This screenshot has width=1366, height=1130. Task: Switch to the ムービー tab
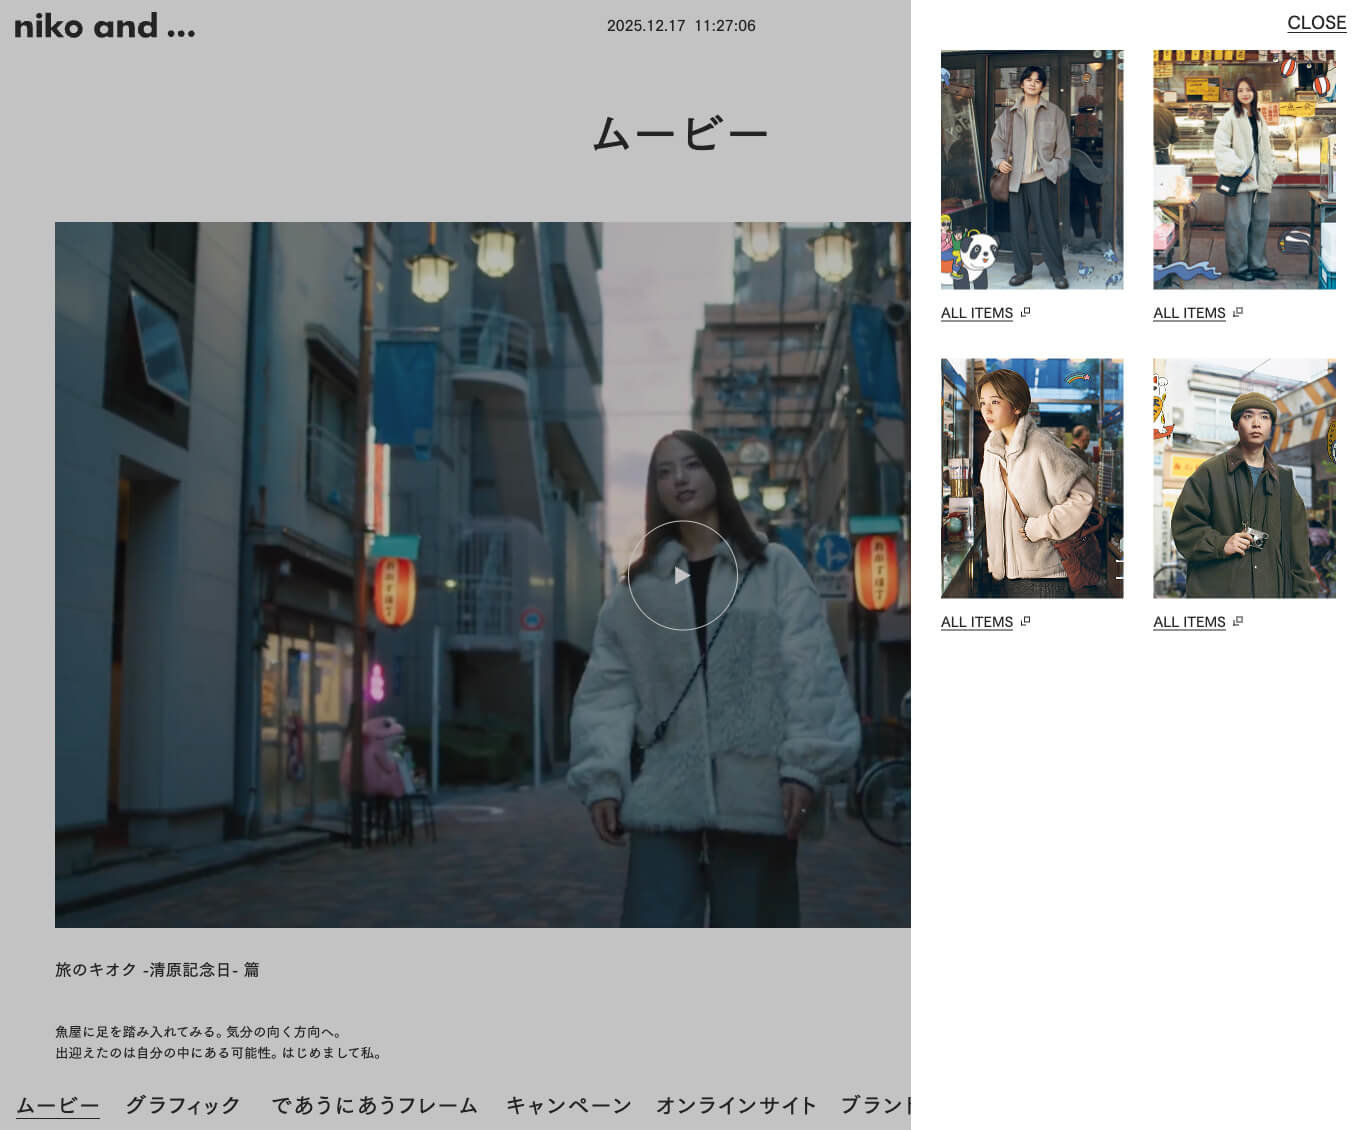click(x=58, y=1105)
